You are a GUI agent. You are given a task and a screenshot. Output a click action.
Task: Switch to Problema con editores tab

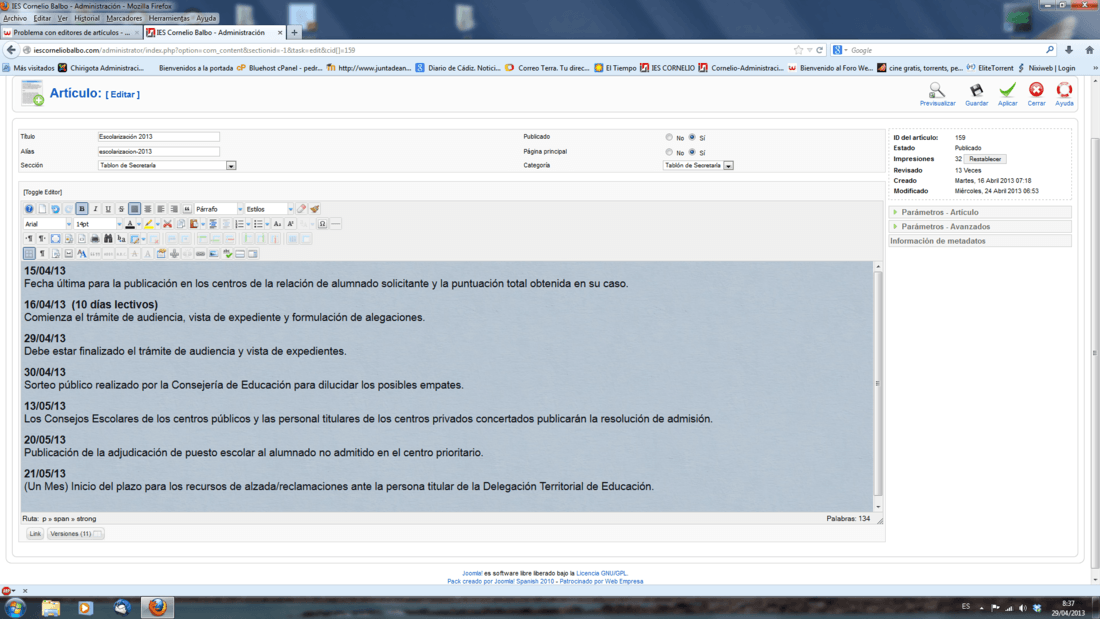point(71,32)
